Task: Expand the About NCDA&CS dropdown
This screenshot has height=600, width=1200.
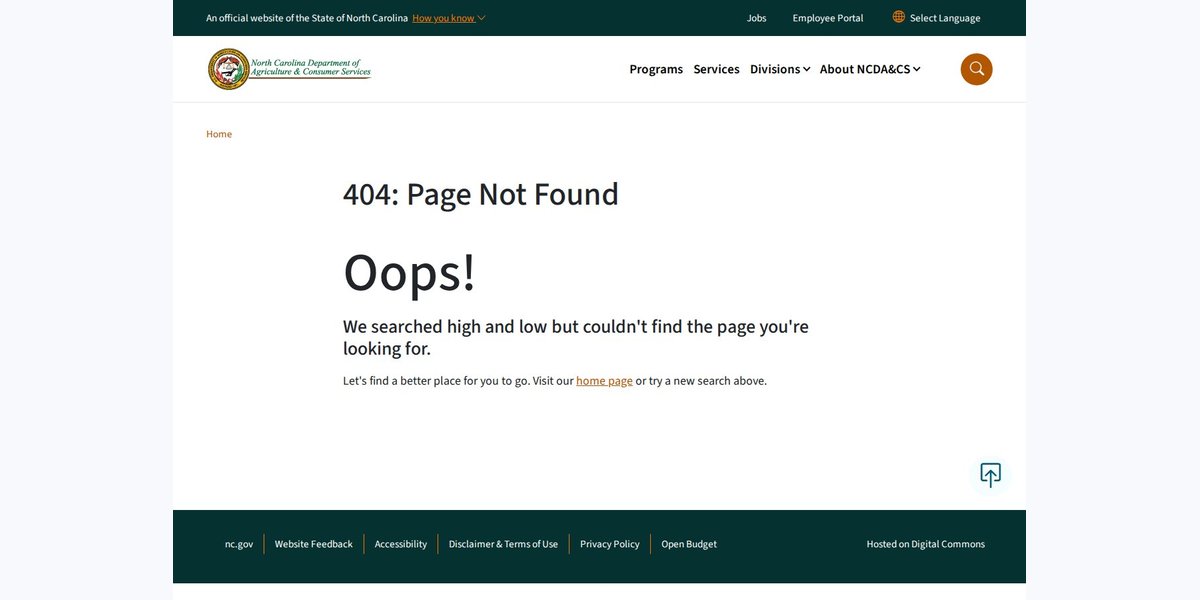Action: (870, 69)
